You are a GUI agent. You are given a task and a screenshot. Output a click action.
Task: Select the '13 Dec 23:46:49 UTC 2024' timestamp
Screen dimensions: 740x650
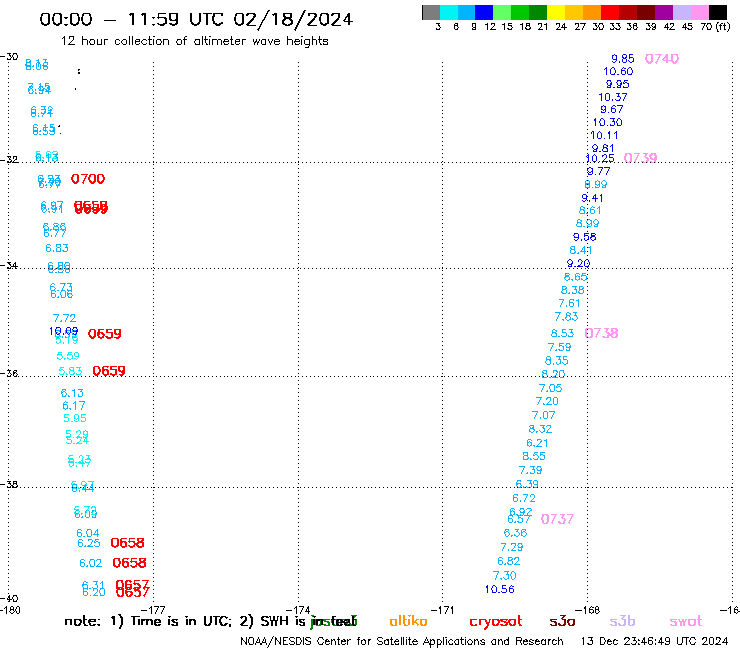point(655,642)
